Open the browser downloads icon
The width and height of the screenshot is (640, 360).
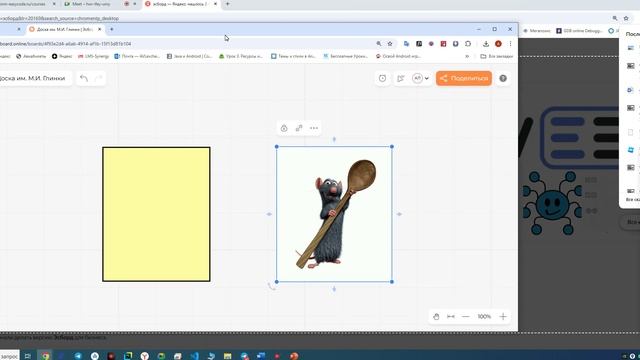[486, 44]
